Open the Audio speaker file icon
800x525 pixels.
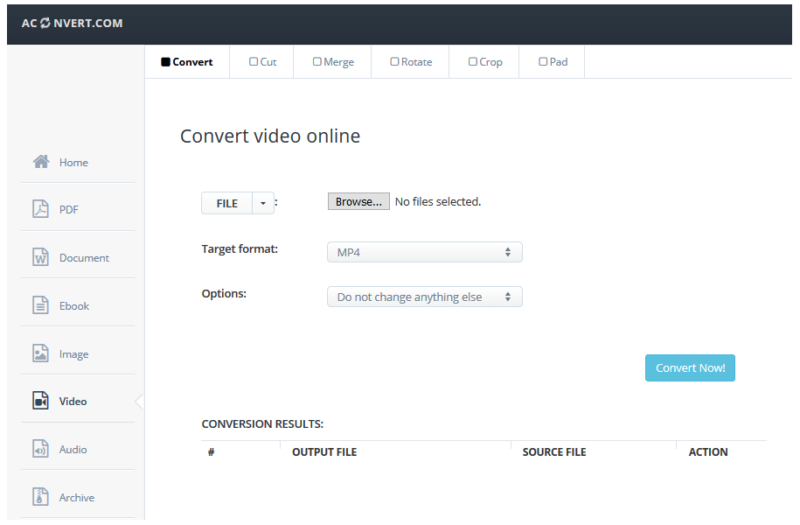(40, 449)
